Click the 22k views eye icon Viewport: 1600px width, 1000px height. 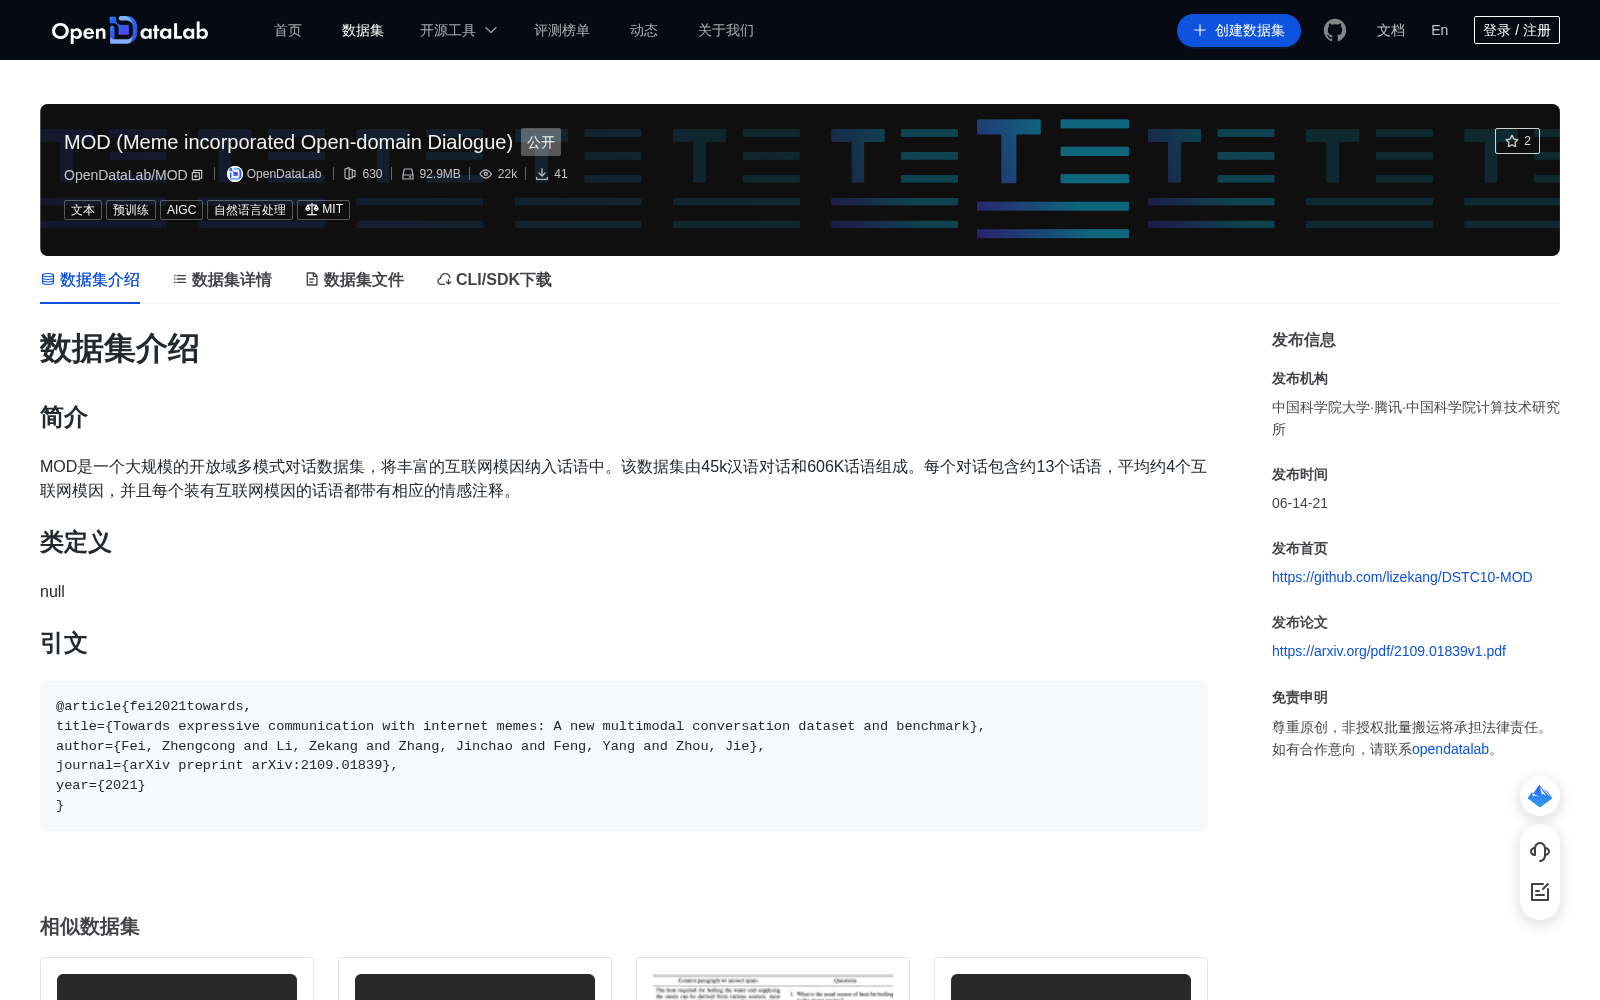(486, 174)
